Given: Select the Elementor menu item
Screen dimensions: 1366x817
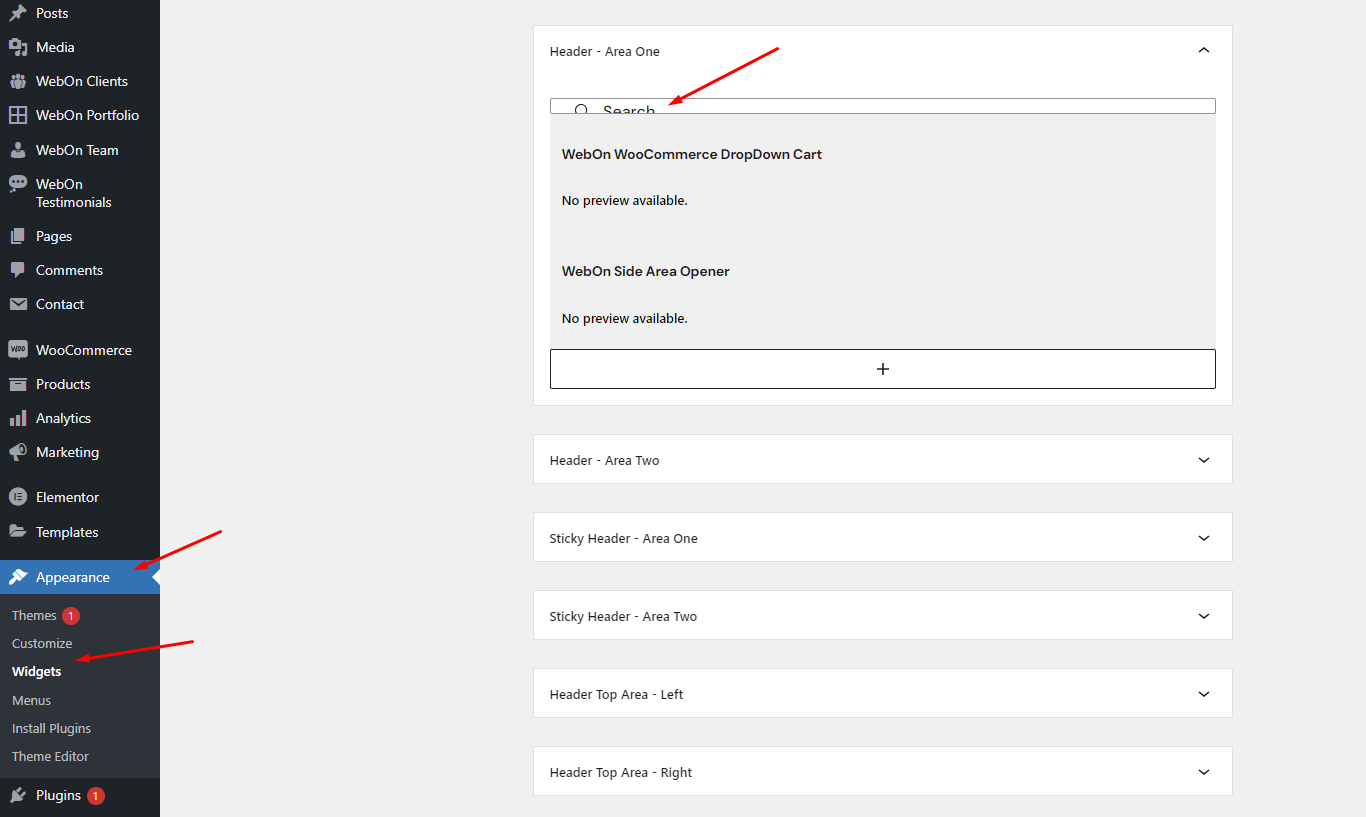Looking at the screenshot, I should coord(67,497).
